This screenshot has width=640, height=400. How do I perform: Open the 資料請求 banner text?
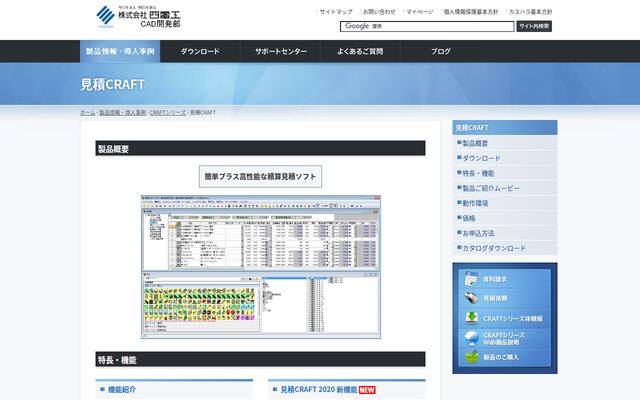click(495, 279)
